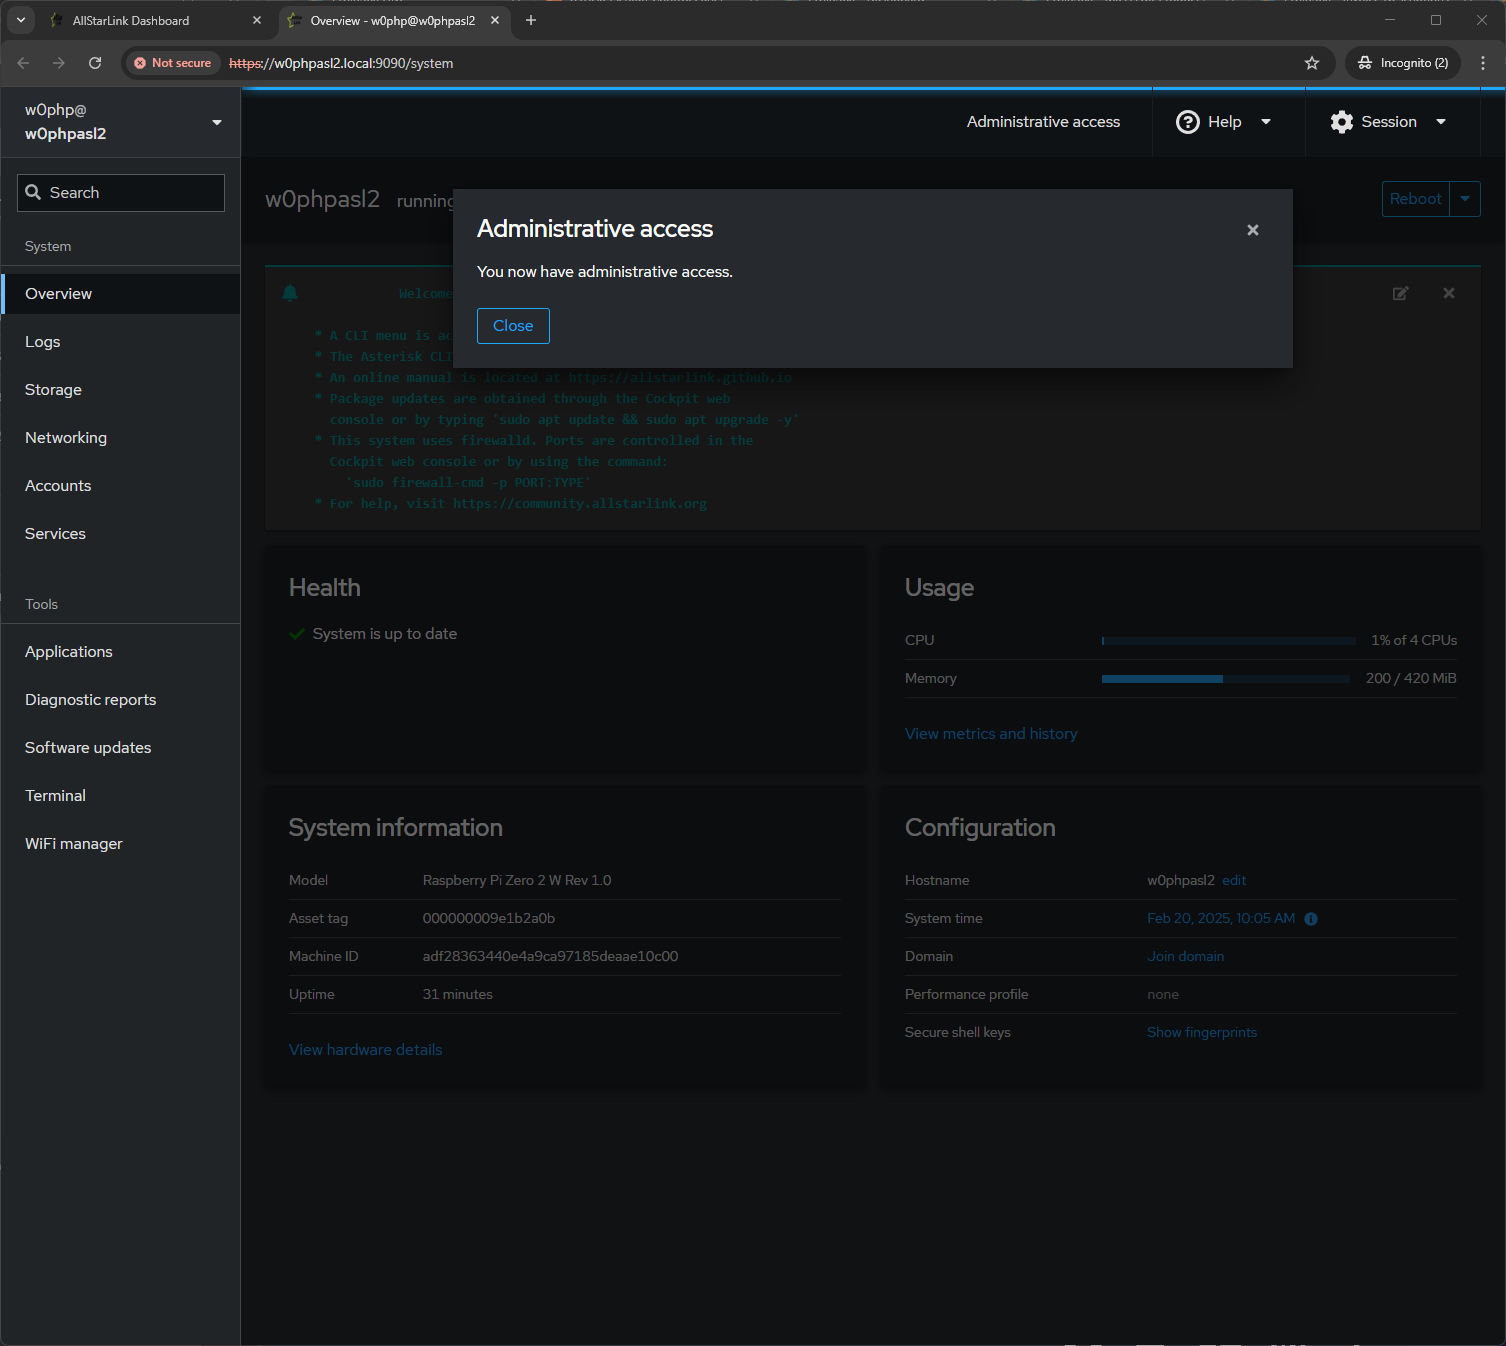Open Software updates in the sidebar
Viewport: 1506px width, 1346px height.
click(88, 748)
